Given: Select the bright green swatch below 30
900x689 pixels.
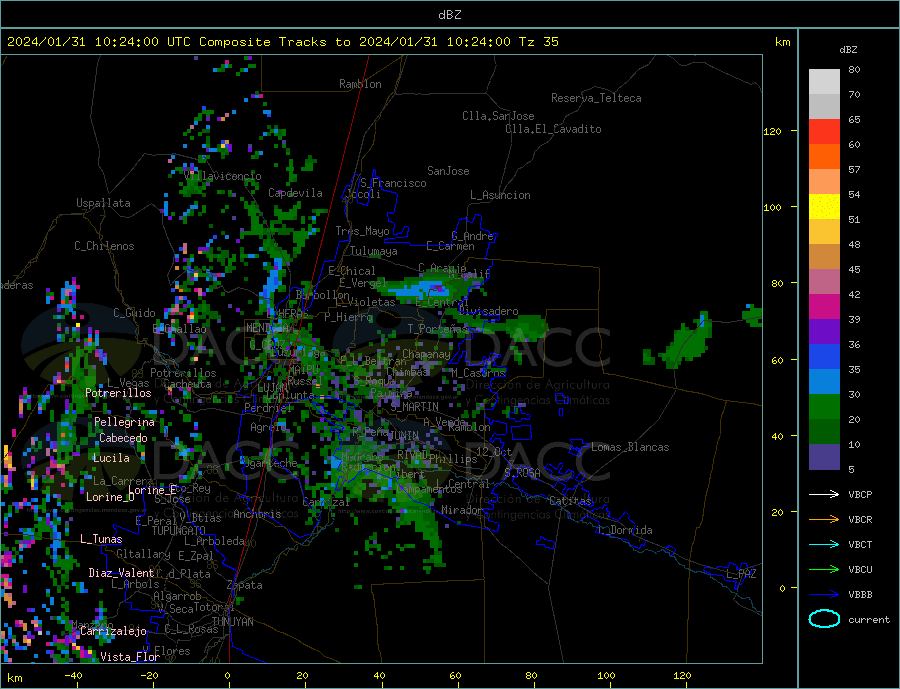Looking at the screenshot, I should pyautogui.click(x=824, y=407).
